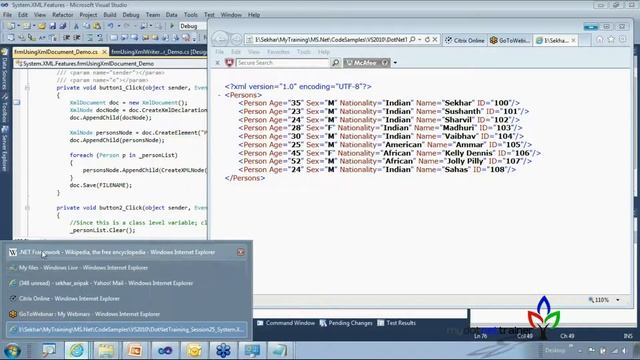640x360 pixels.
Task: Click the Paste clipboard icon
Action: 97,26
